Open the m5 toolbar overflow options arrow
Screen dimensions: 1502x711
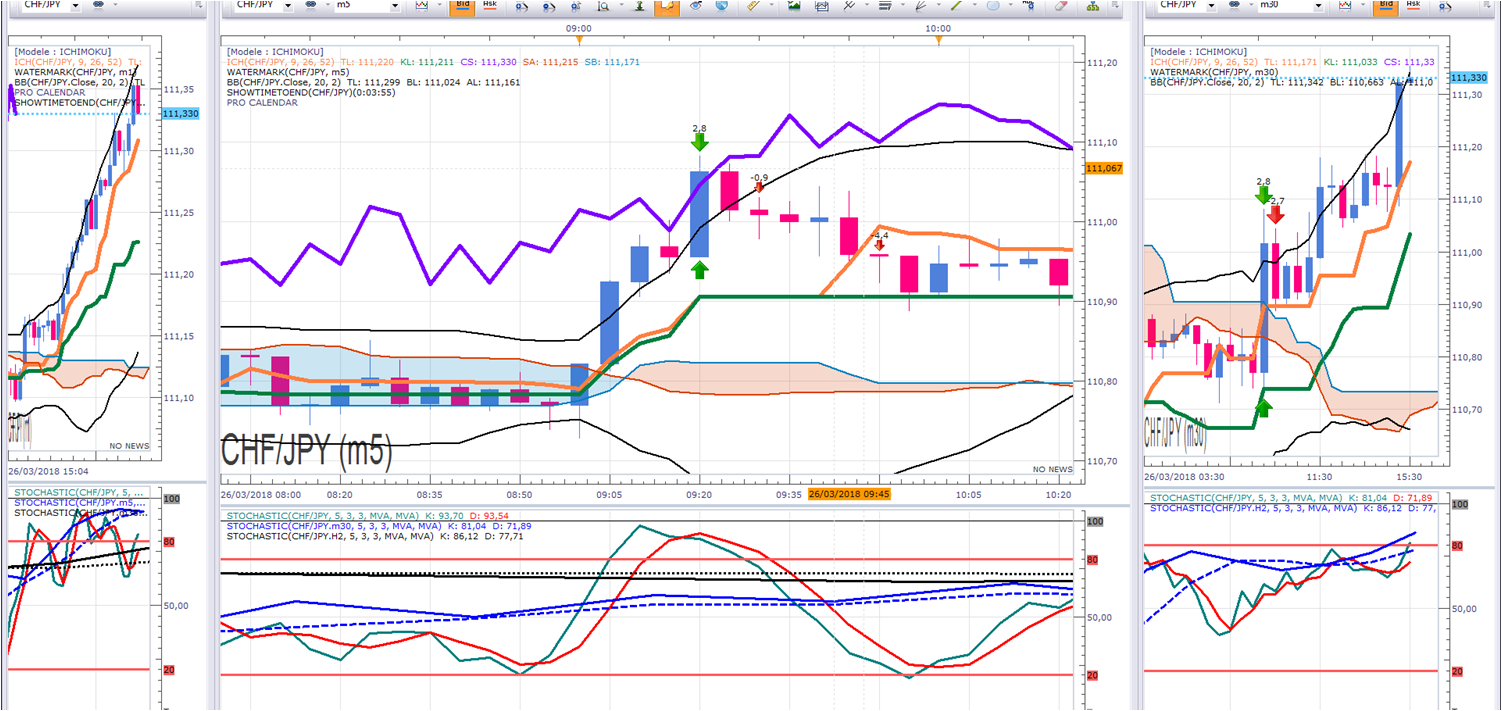[1115, 6]
